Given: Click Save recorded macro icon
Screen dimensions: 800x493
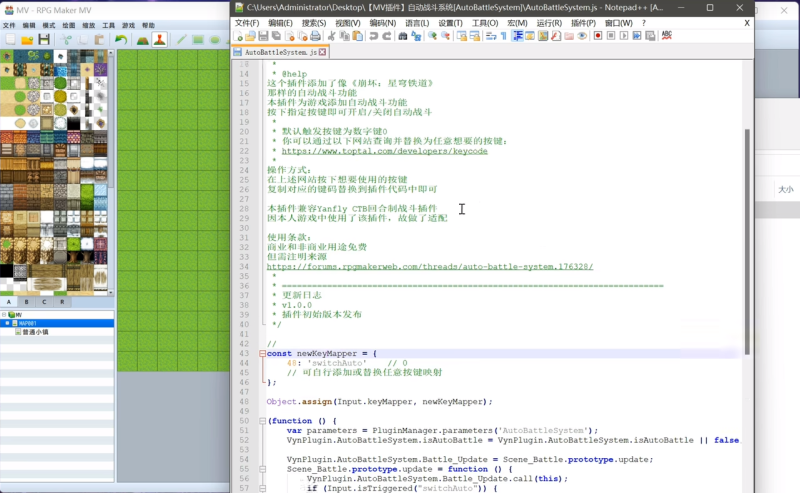Looking at the screenshot, I should [x=650, y=36].
